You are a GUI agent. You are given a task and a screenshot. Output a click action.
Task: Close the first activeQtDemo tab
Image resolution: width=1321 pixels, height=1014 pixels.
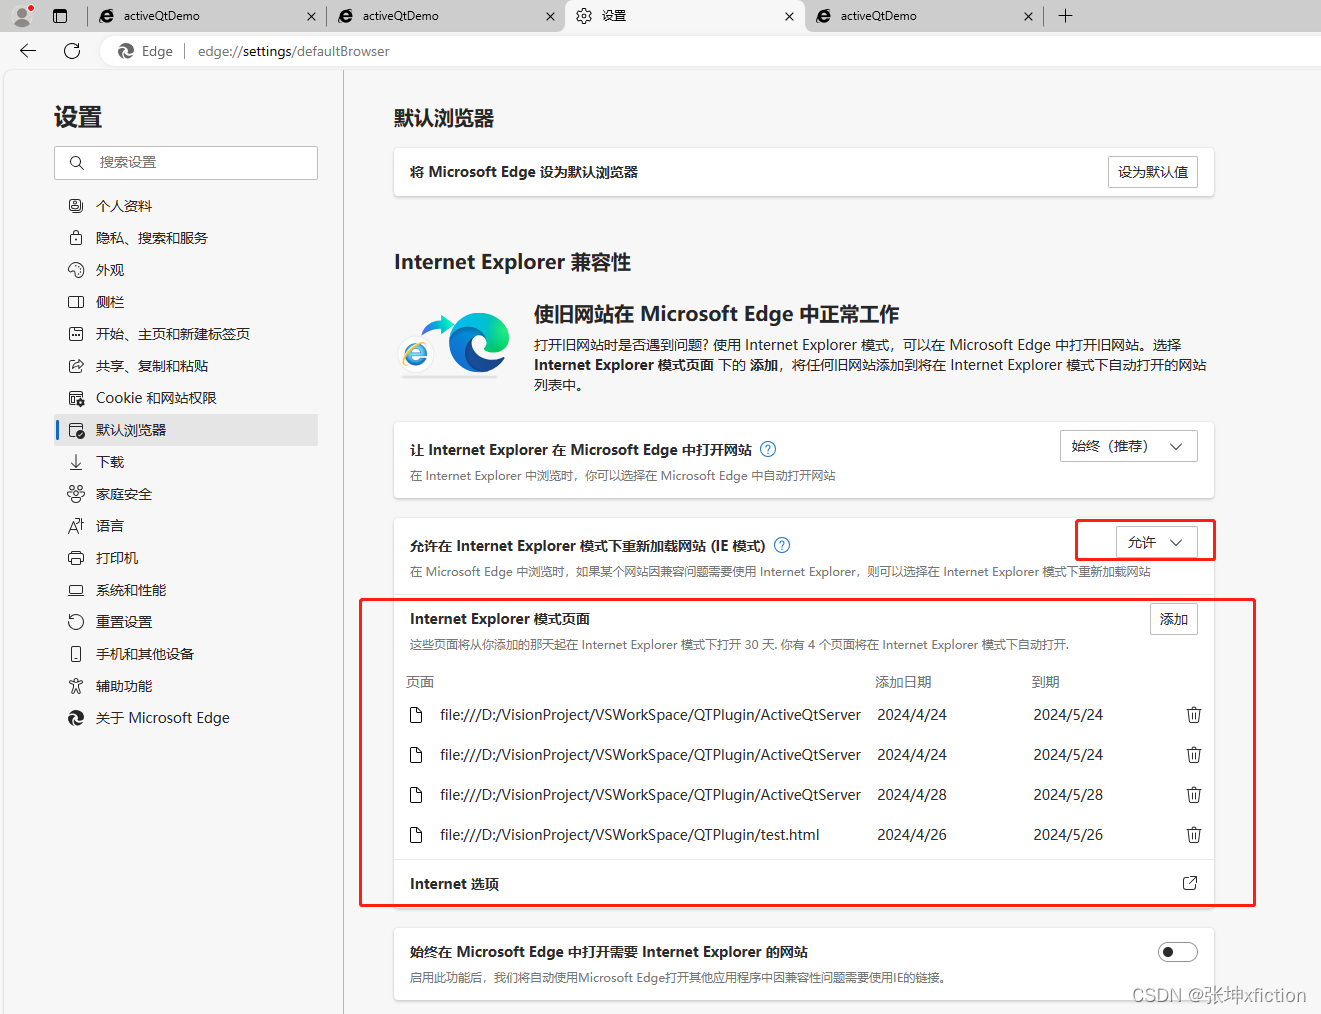point(311,16)
